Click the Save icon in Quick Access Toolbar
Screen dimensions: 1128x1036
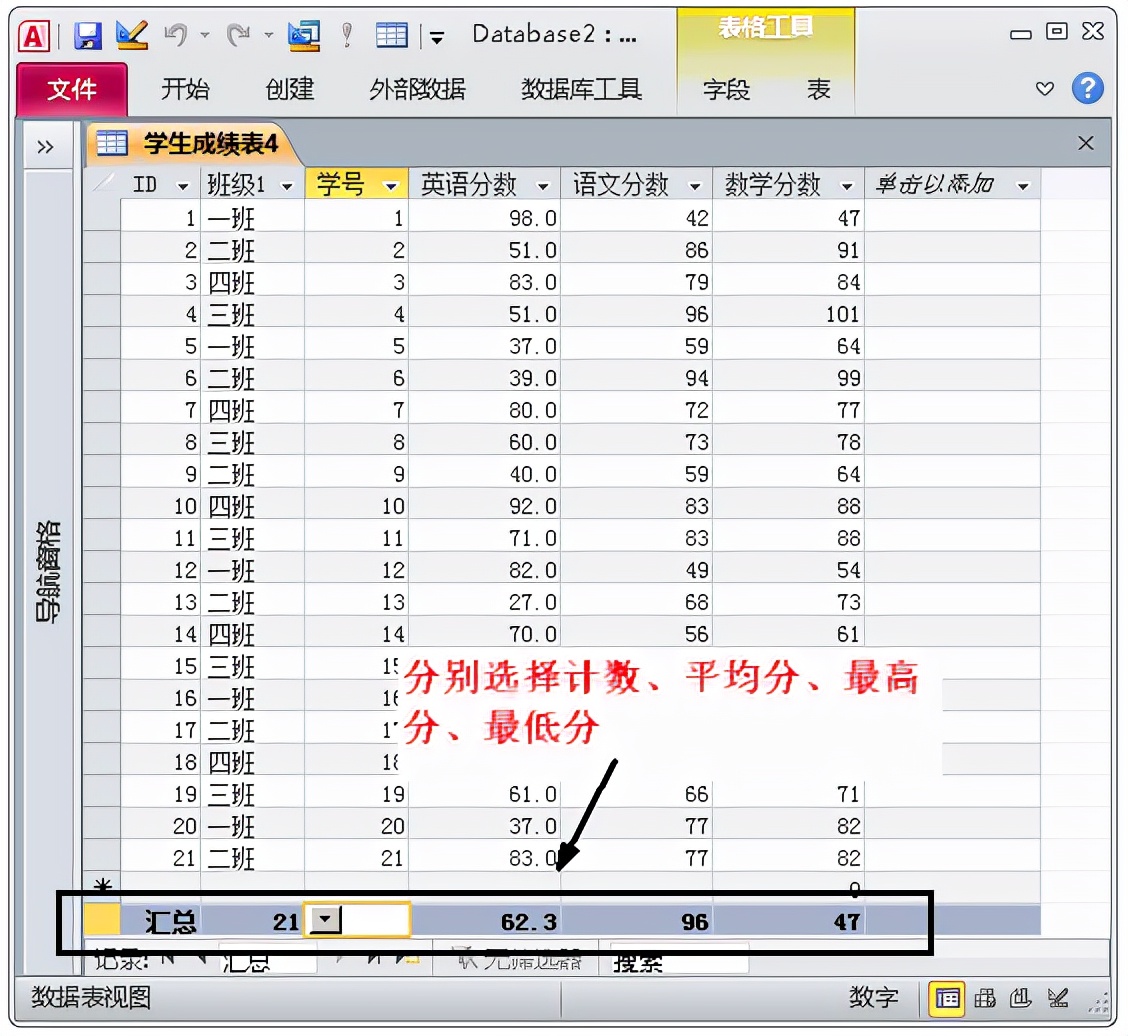pos(87,33)
